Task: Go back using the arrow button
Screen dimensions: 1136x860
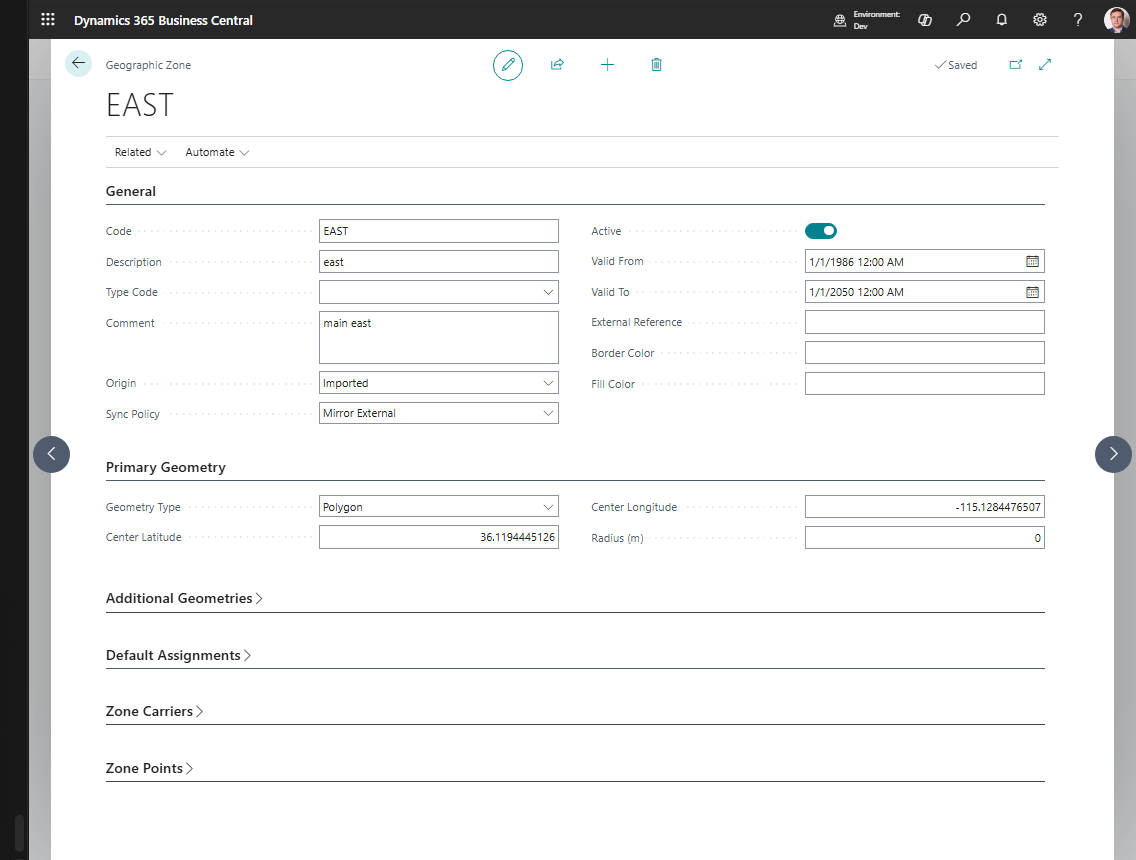Action: [x=78, y=63]
